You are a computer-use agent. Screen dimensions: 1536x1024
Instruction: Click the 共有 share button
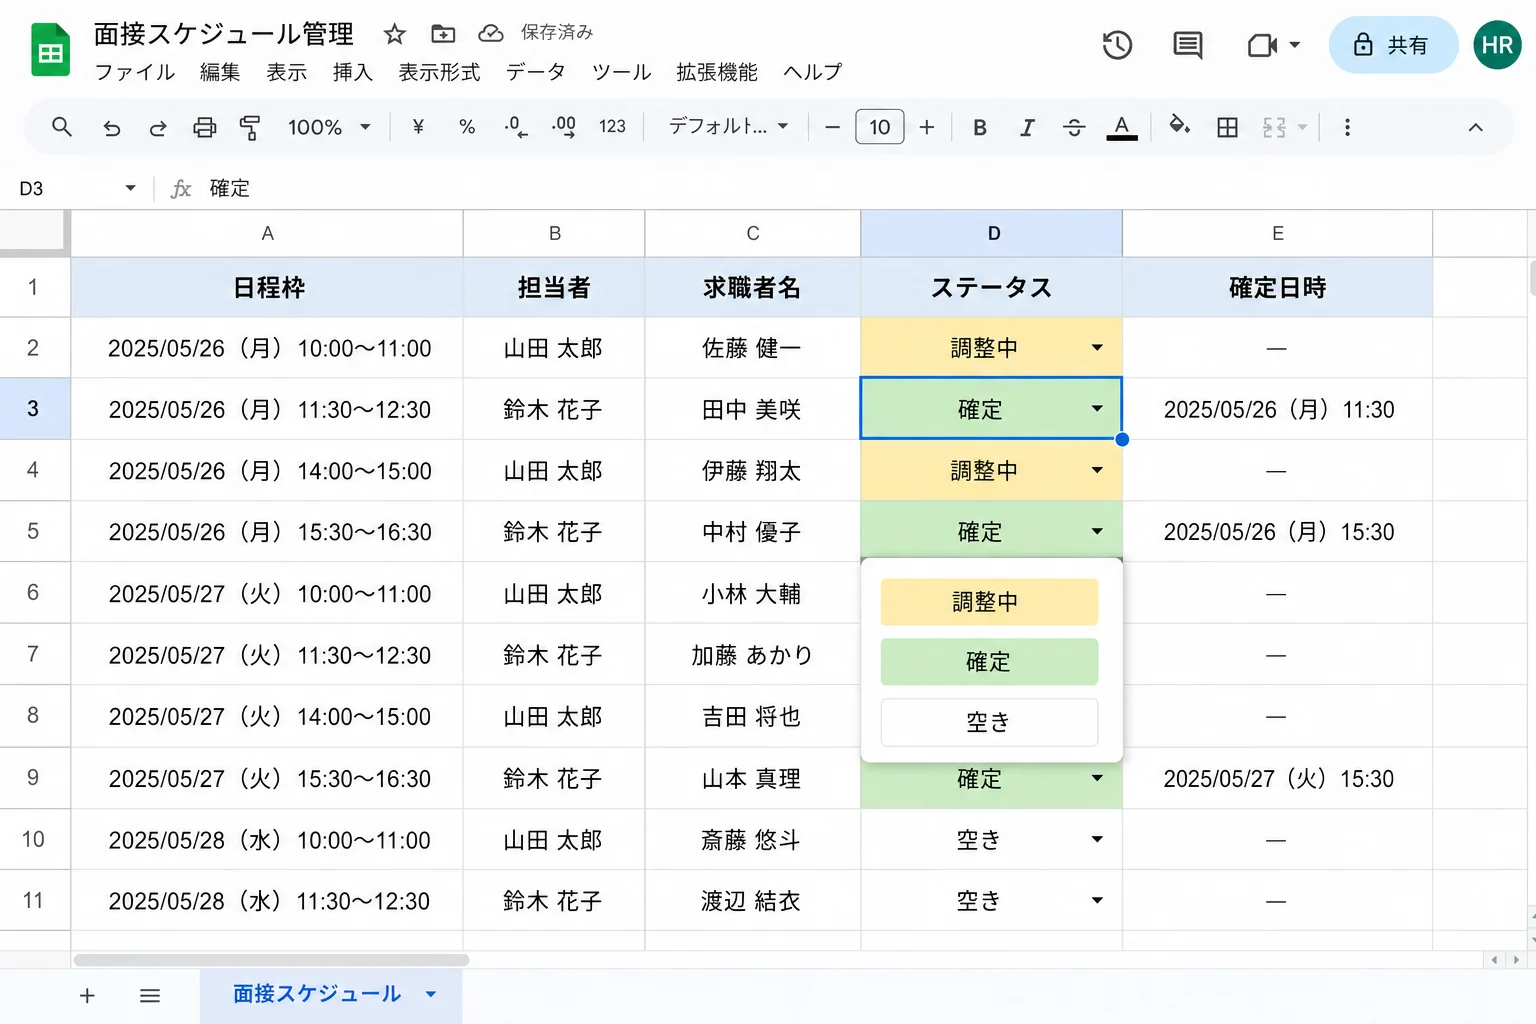1393,45
